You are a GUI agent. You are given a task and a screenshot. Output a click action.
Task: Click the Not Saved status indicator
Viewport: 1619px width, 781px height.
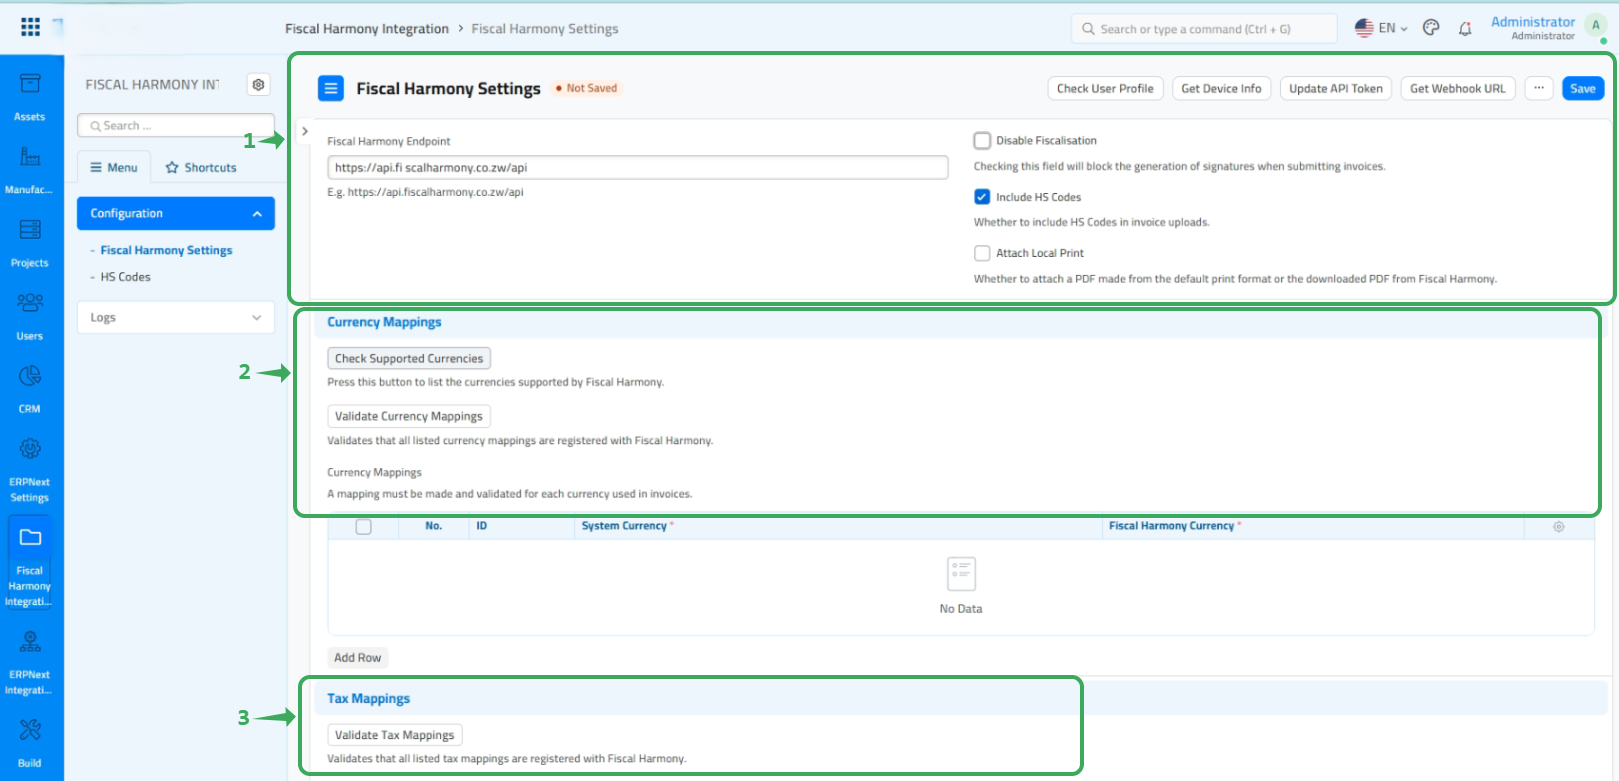click(587, 88)
